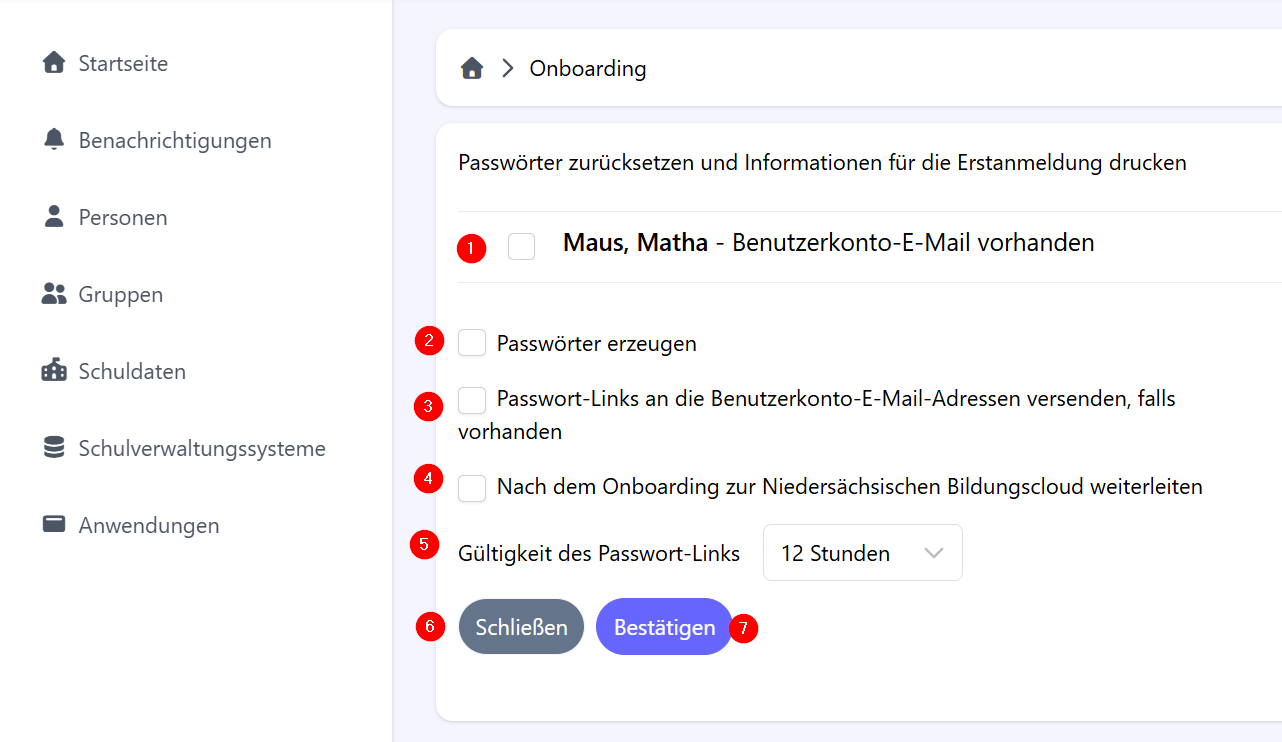Enable the Passwörter erzeugen checkbox
Viewport: 1282px width, 742px height.
click(472, 343)
